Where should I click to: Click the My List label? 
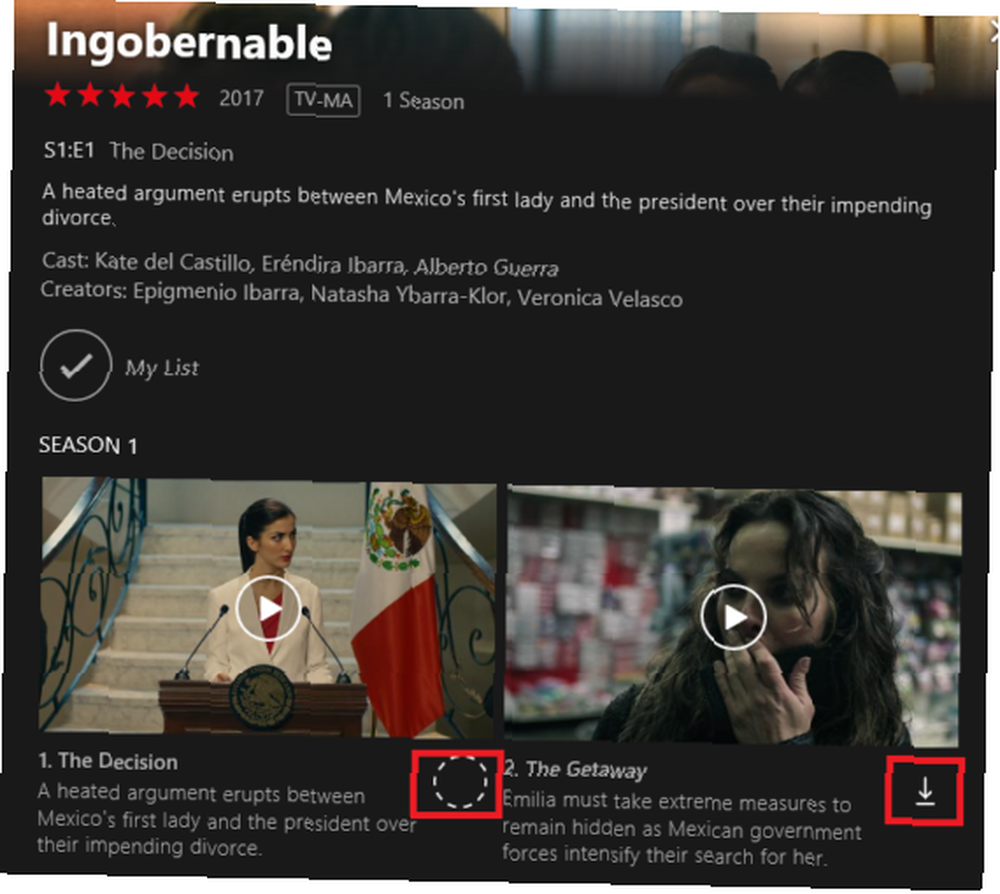[x=162, y=368]
